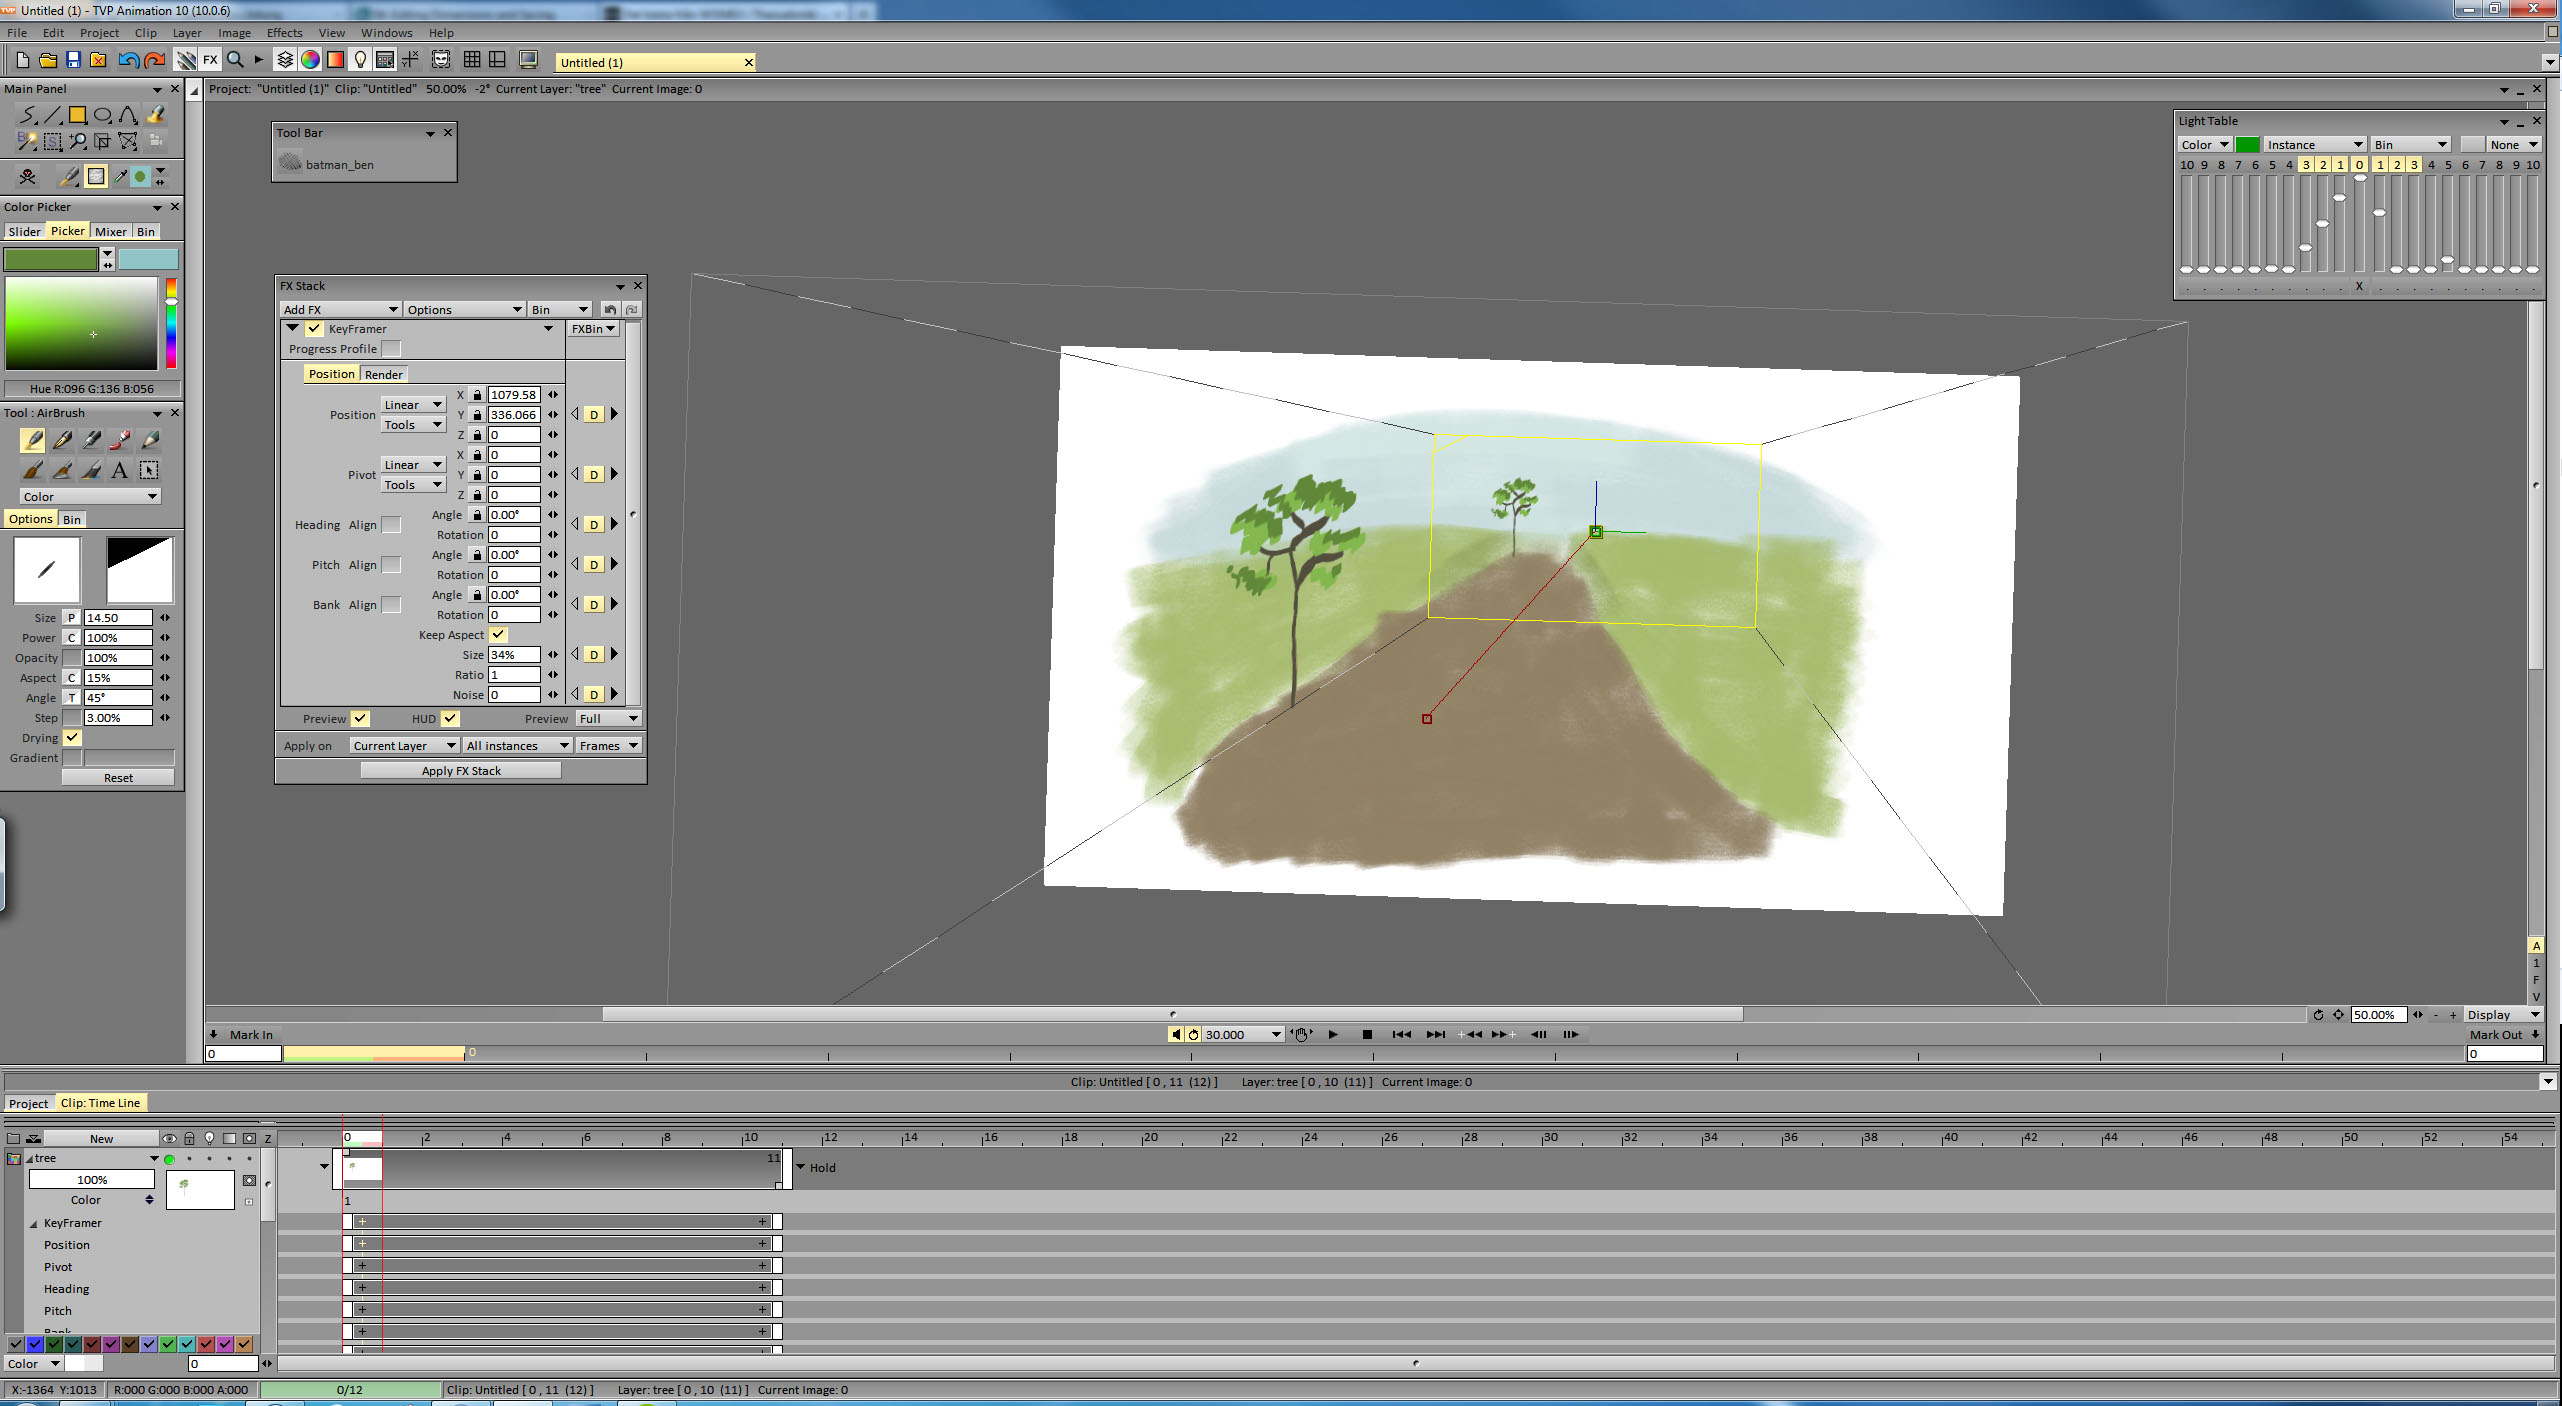The height and width of the screenshot is (1406, 2562).
Task: Select the filled rectangle tool in Main Panel
Action: (x=77, y=115)
